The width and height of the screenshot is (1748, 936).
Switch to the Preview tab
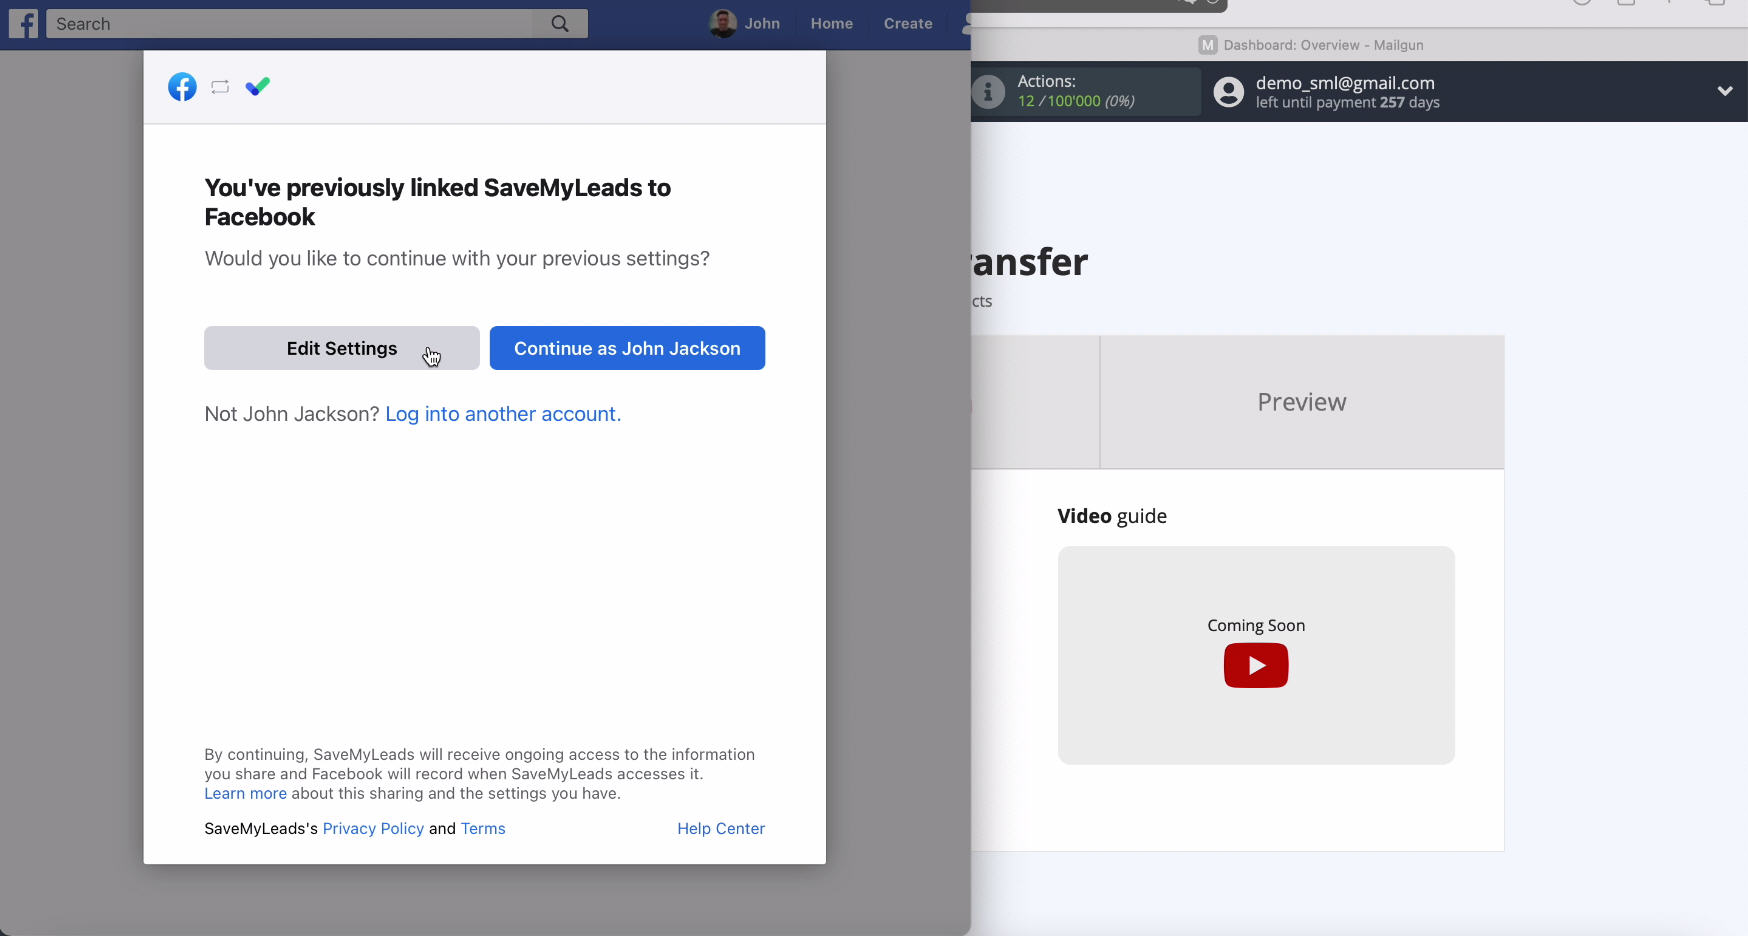(1302, 402)
